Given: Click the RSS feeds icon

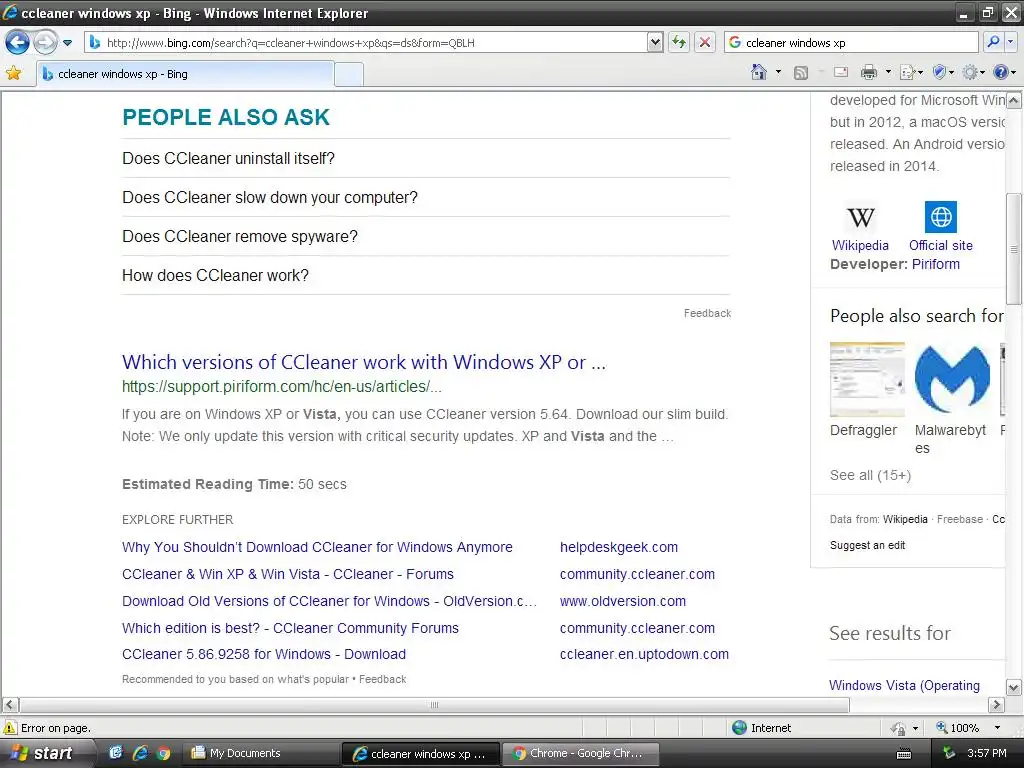Looking at the screenshot, I should tap(801, 72).
